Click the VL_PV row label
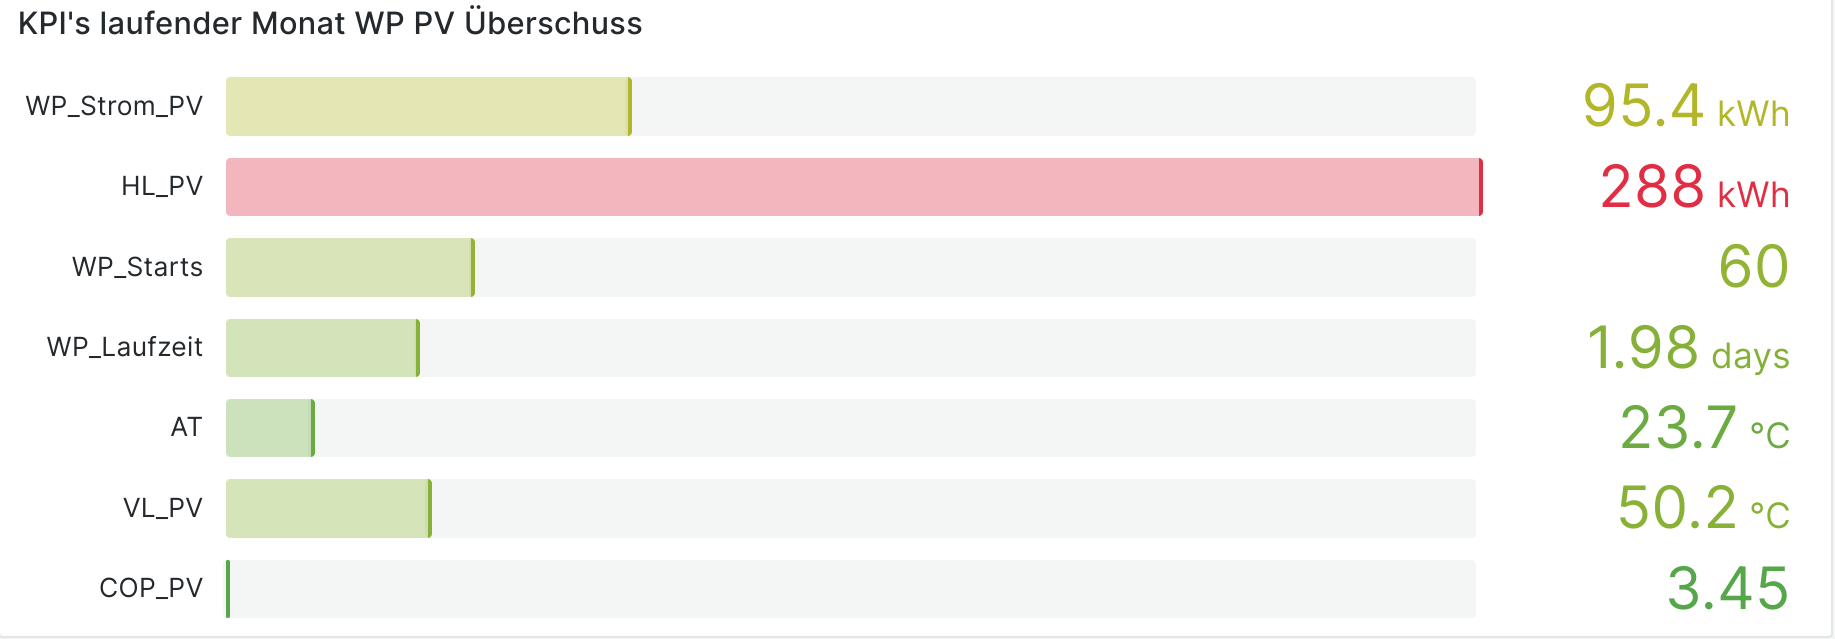 (163, 508)
